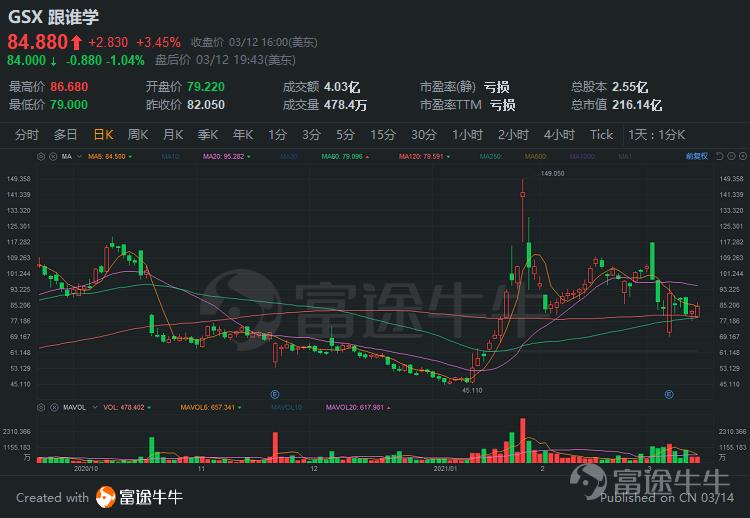Expand the MAVOL indicator dropdown
Image resolution: width=750 pixels, height=518 pixels.
click(95, 407)
